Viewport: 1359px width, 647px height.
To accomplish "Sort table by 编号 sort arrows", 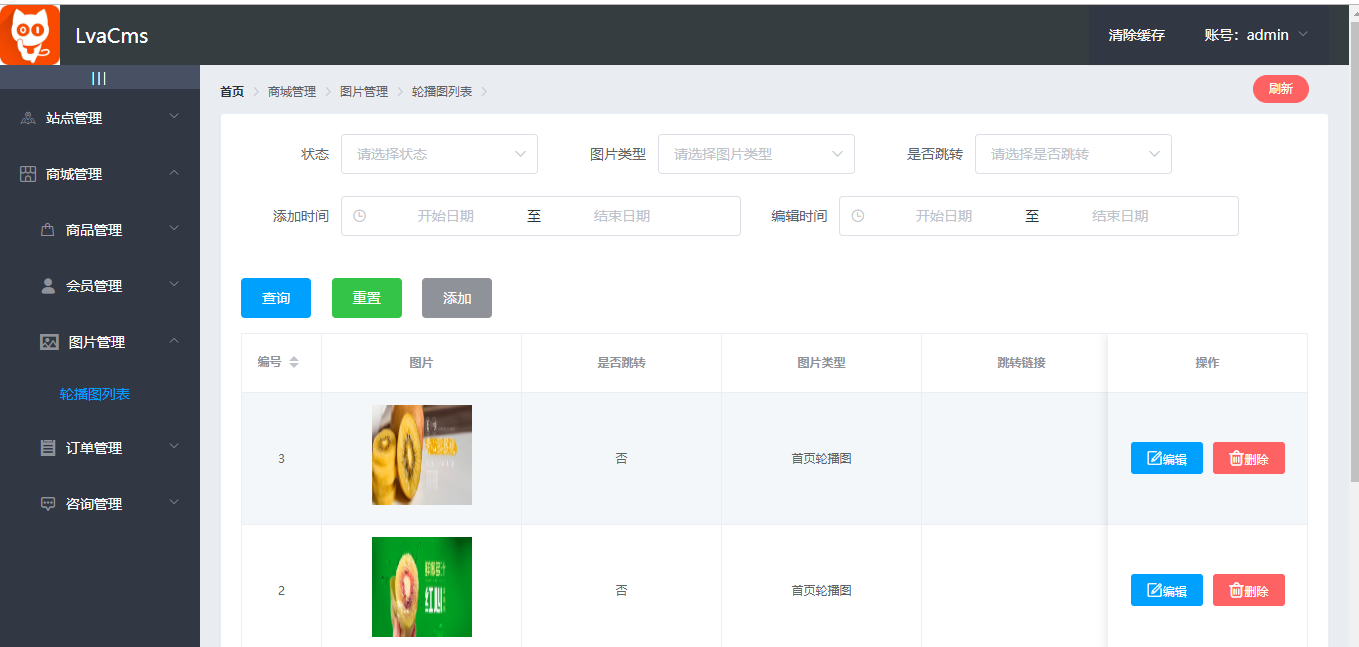I will coord(294,362).
